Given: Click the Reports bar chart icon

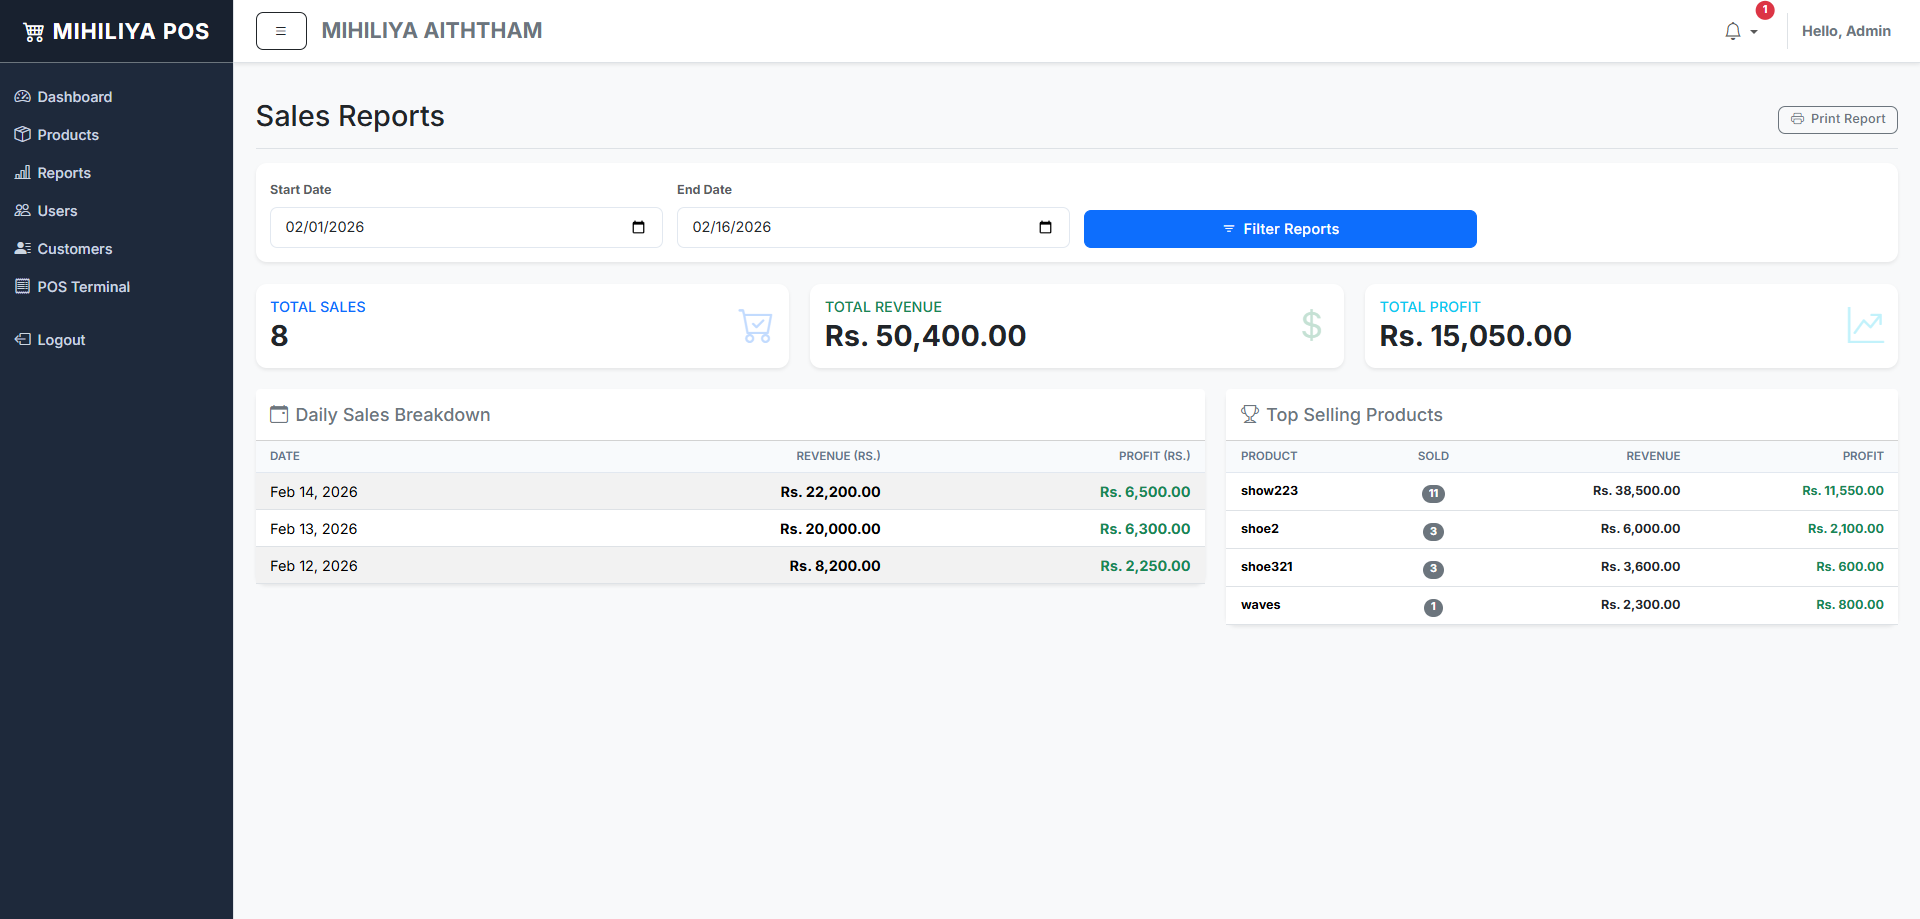Looking at the screenshot, I should pyautogui.click(x=22, y=173).
